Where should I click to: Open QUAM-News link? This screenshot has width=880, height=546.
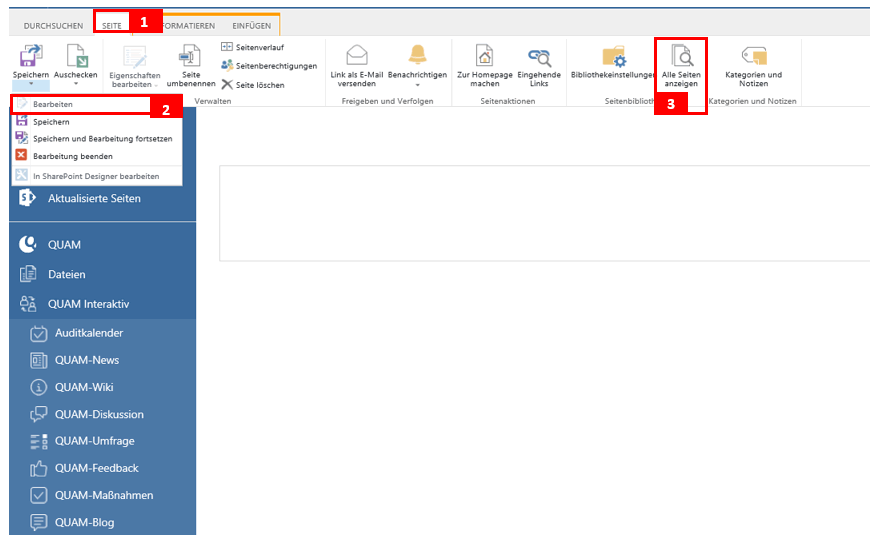pos(87,360)
